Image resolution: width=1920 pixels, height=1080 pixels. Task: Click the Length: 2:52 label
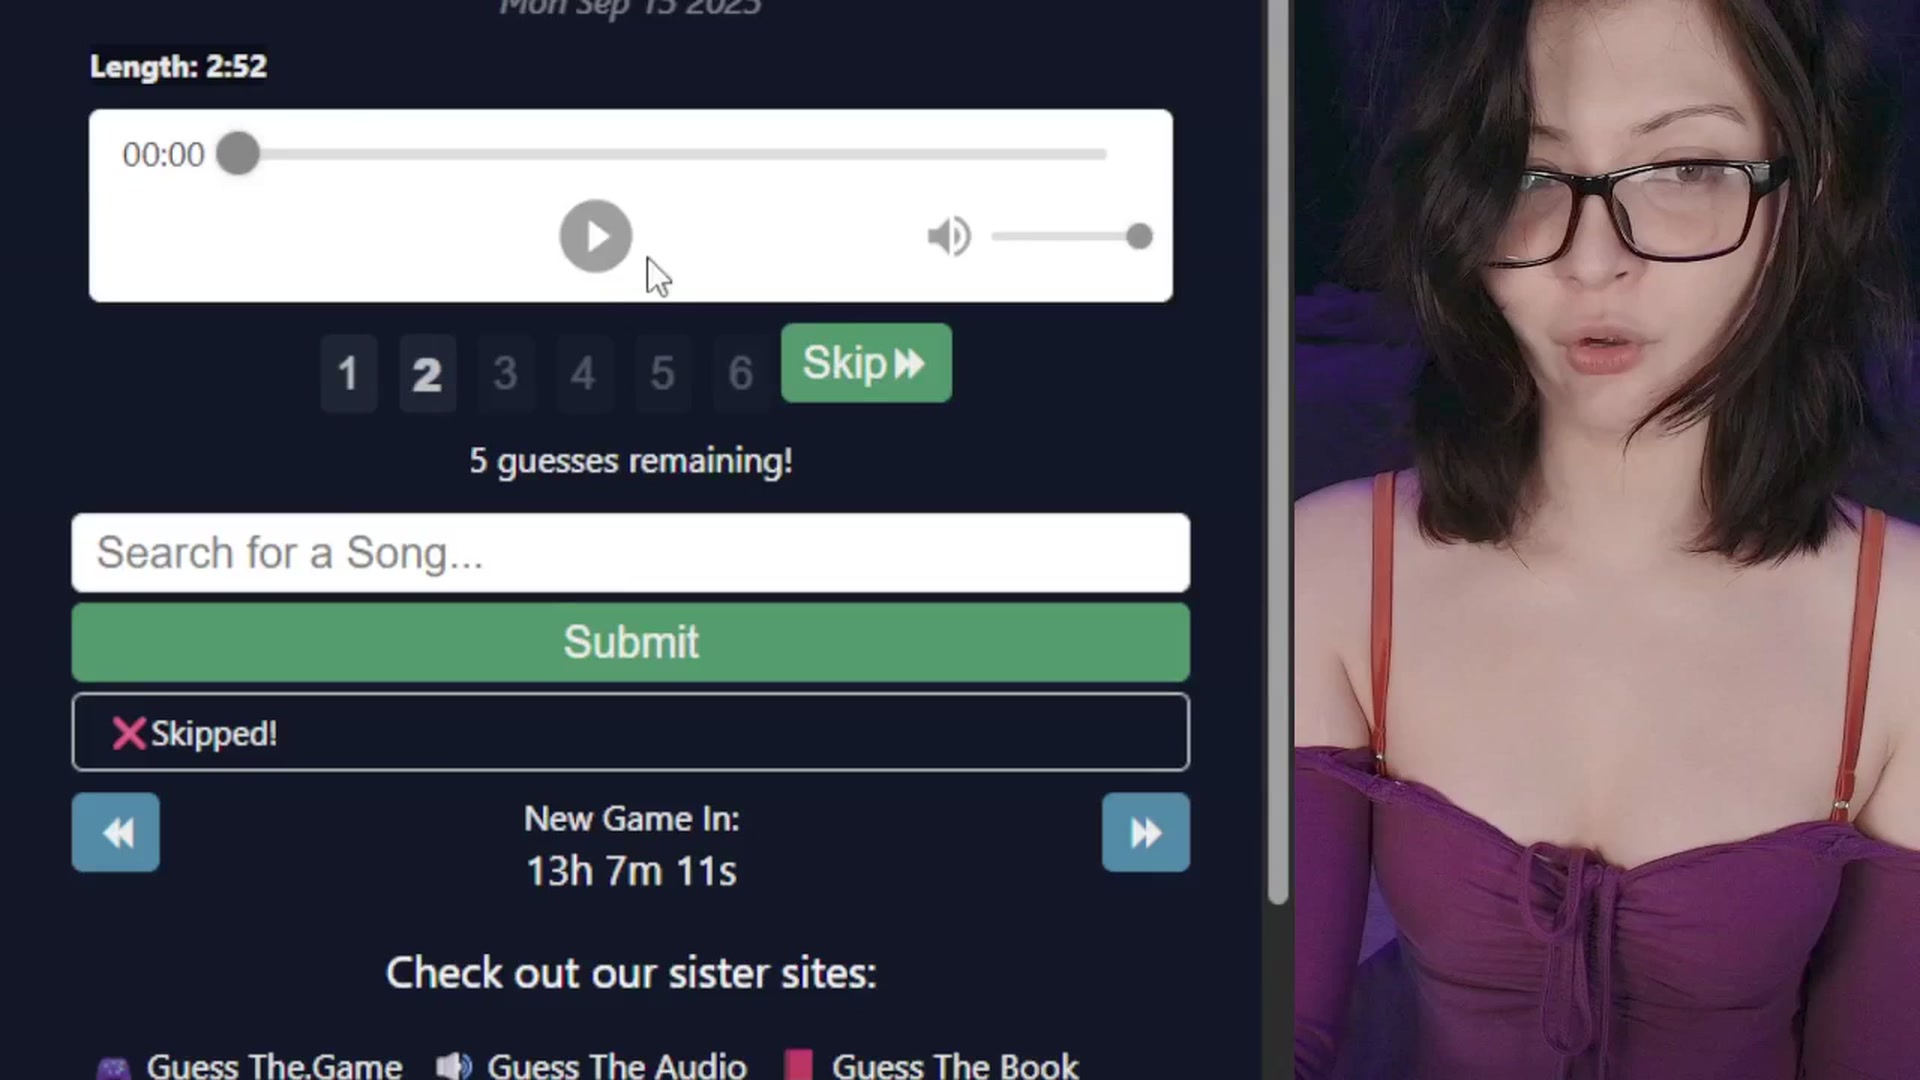click(x=178, y=67)
